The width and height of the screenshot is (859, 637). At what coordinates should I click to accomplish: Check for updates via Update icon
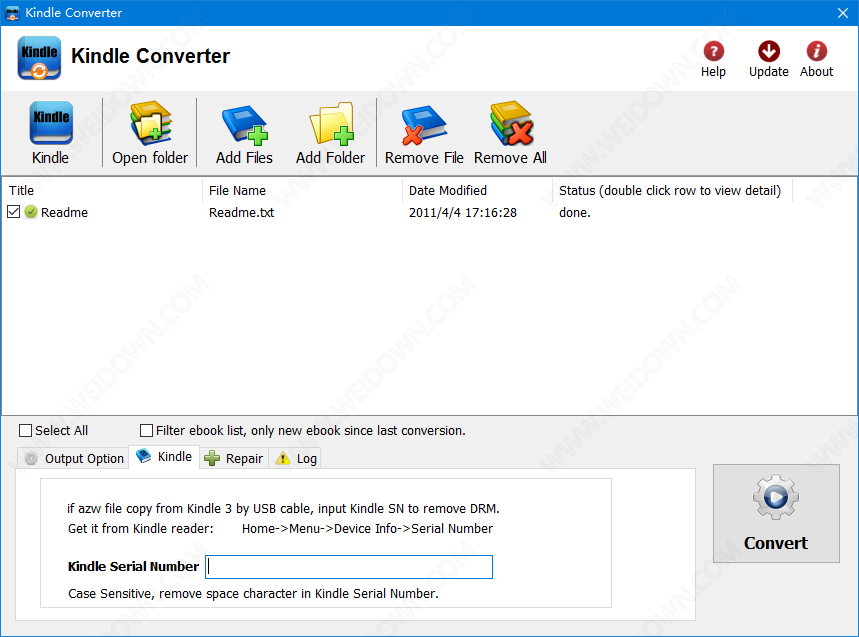pos(768,52)
